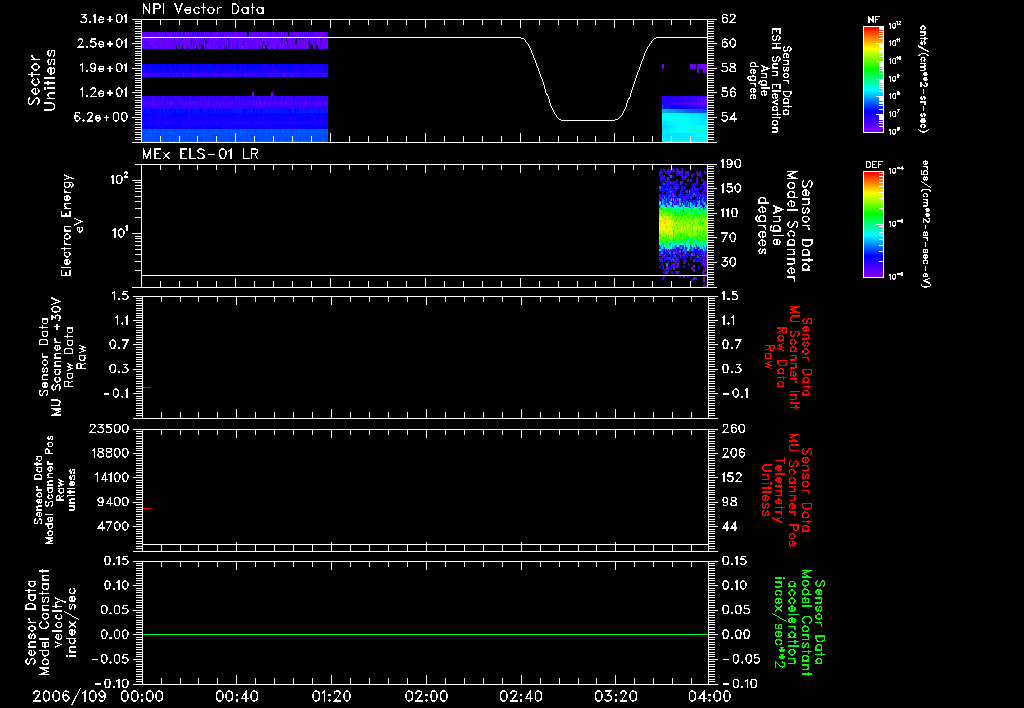Image resolution: width=1024 pixels, height=708 pixels.
Task: Click the Model Scanner Pos Raw axis label
Action: (x=55, y=490)
